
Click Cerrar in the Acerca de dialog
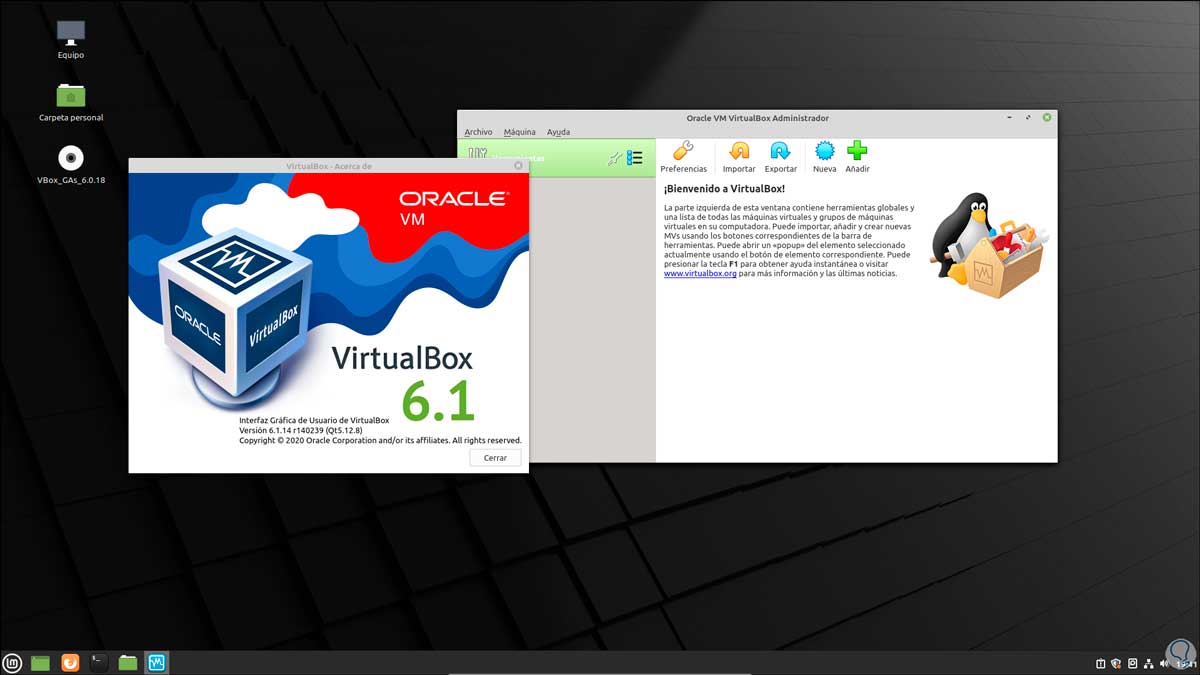coord(495,457)
